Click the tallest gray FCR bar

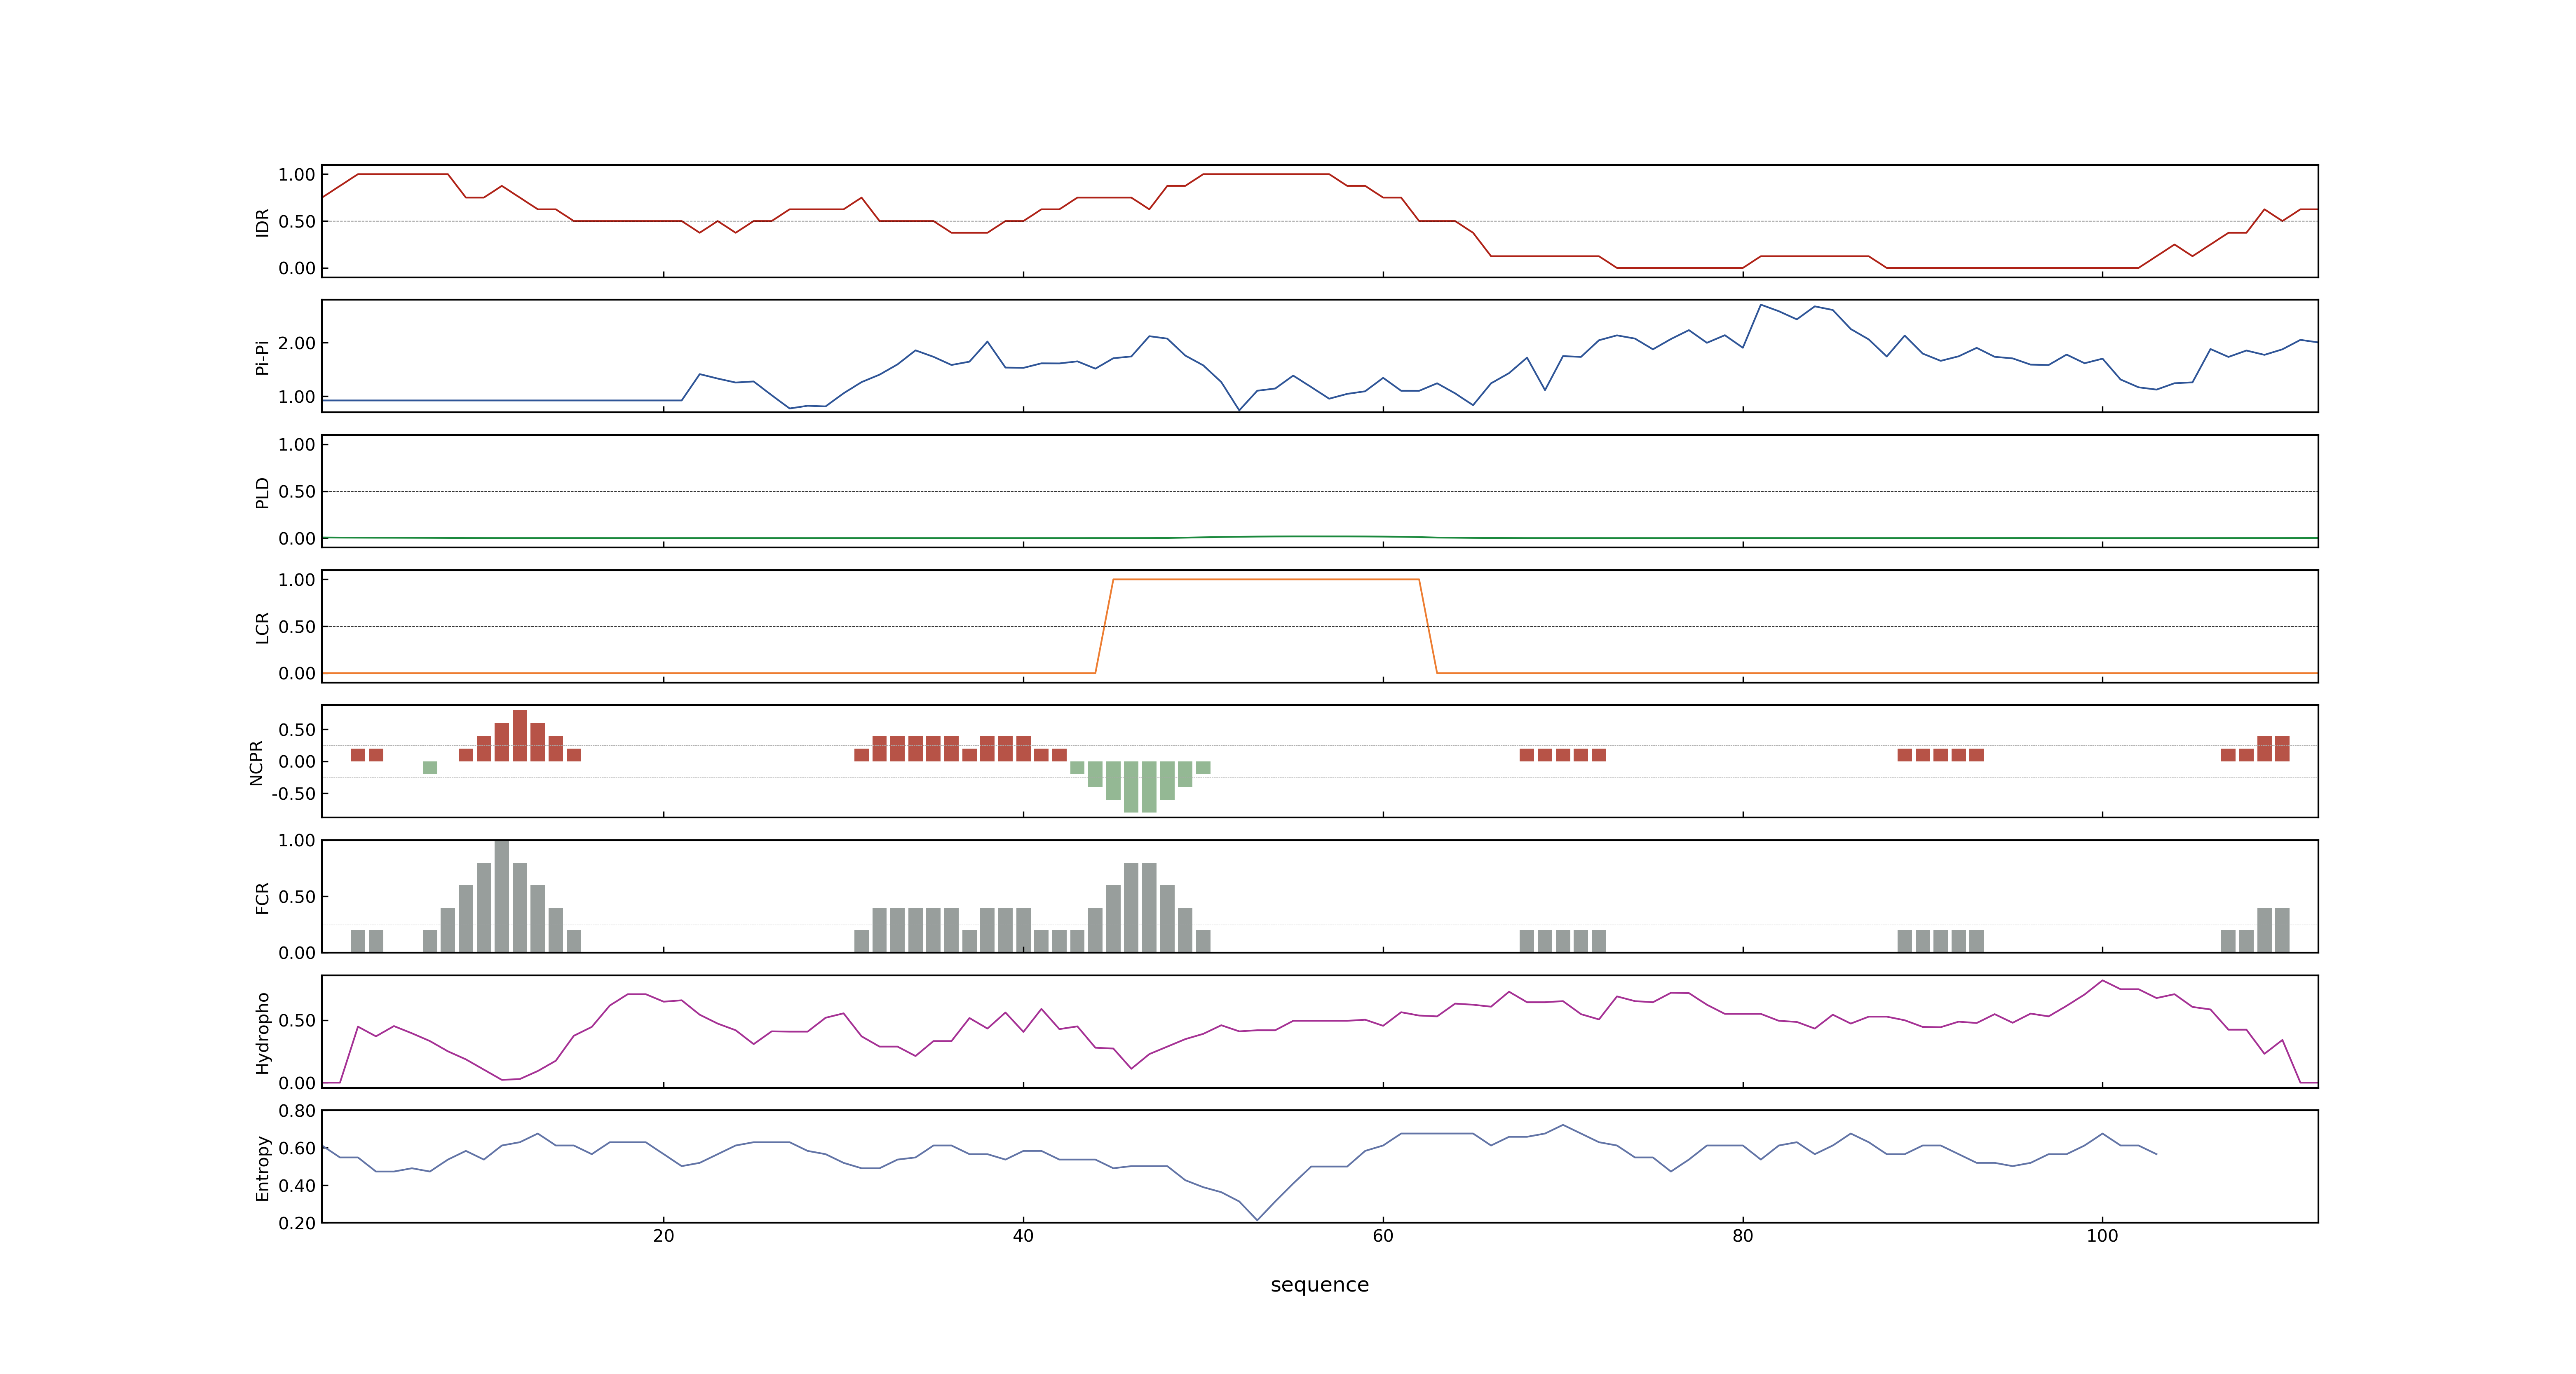(x=502, y=896)
